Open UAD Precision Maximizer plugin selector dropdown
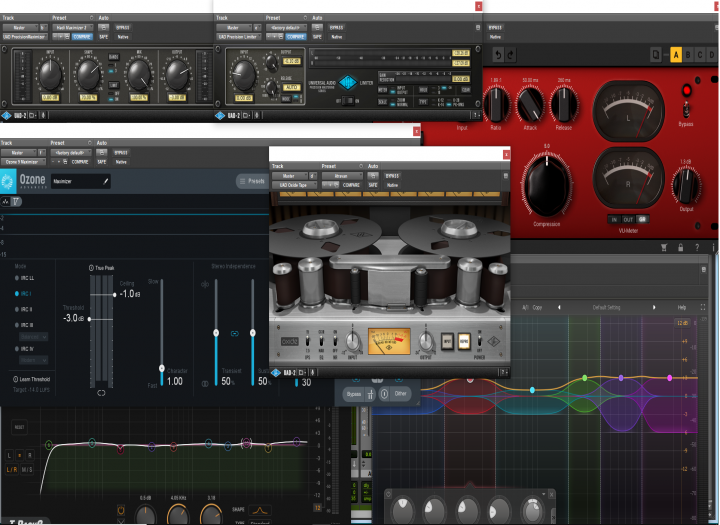The height and width of the screenshot is (525, 720). (x=25, y=37)
